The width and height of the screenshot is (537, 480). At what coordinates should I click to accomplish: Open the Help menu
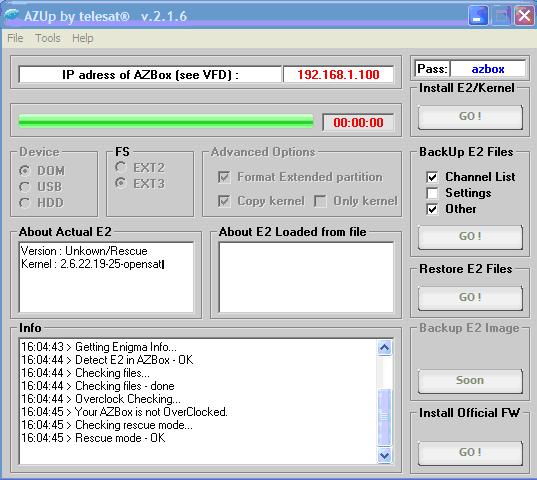point(83,38)
